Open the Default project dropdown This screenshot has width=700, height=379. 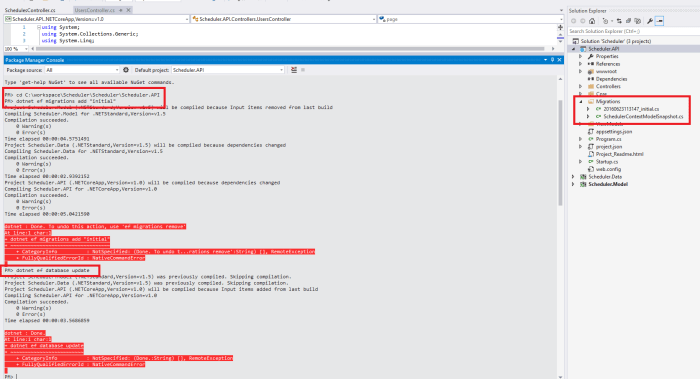228,70
